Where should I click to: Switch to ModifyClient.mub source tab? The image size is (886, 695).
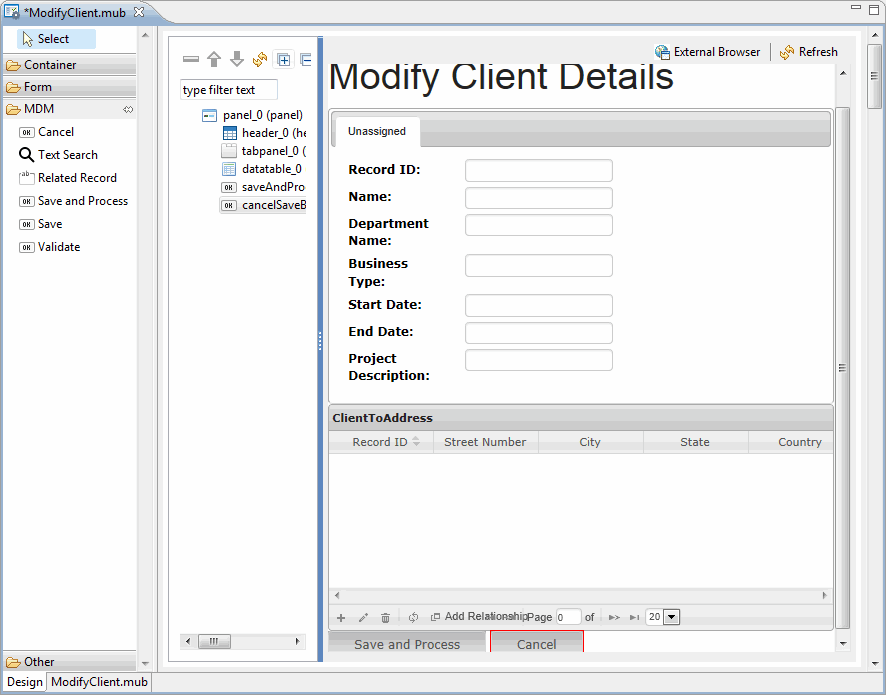click(x=99, y=682)
